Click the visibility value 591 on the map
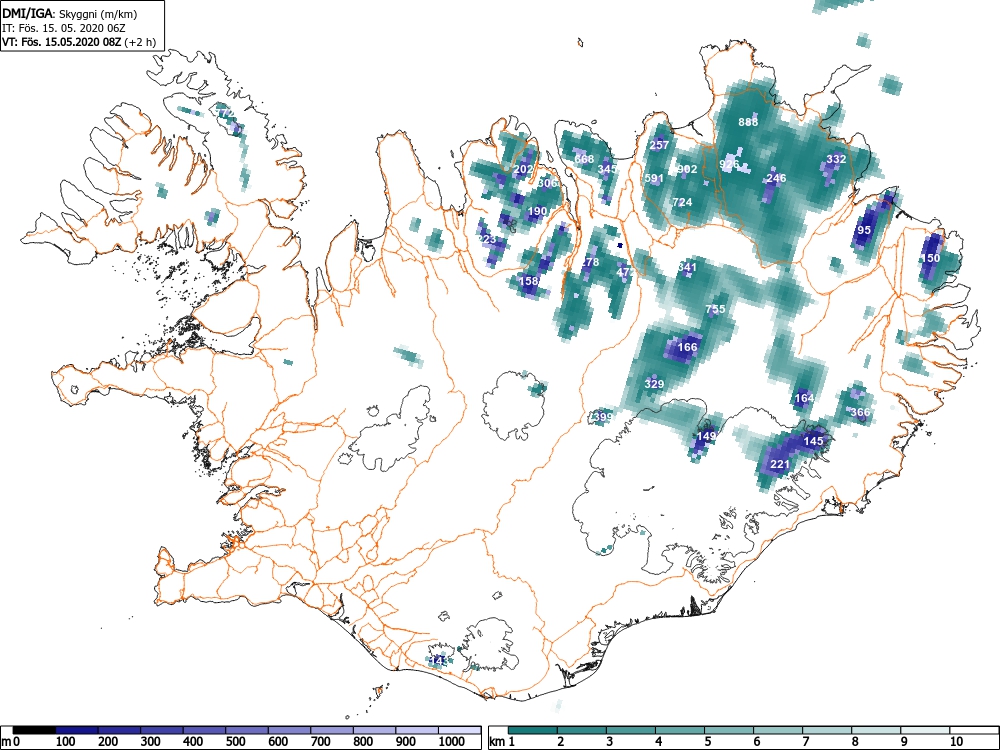Viewport: 1000px width, 750px height. (654, 179)
